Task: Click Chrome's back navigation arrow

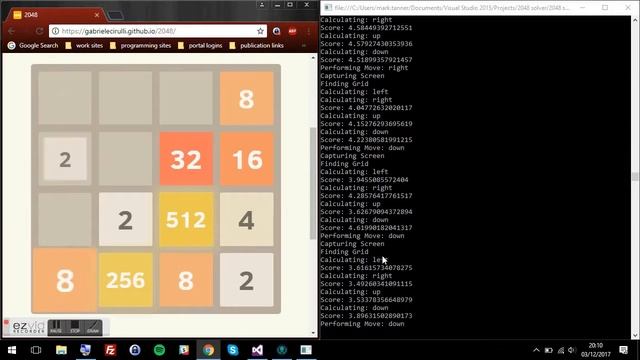Action: click(11, 31)
